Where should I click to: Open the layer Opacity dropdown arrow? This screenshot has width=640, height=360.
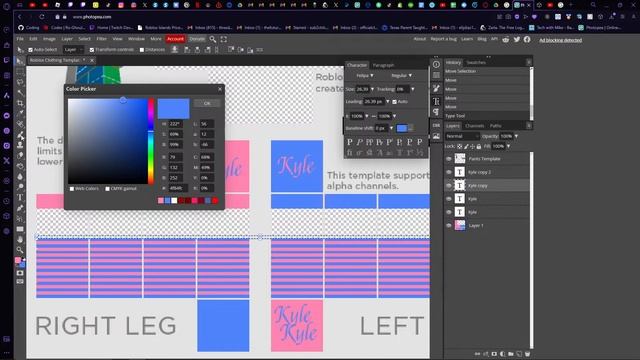click(x=516, y=136)
